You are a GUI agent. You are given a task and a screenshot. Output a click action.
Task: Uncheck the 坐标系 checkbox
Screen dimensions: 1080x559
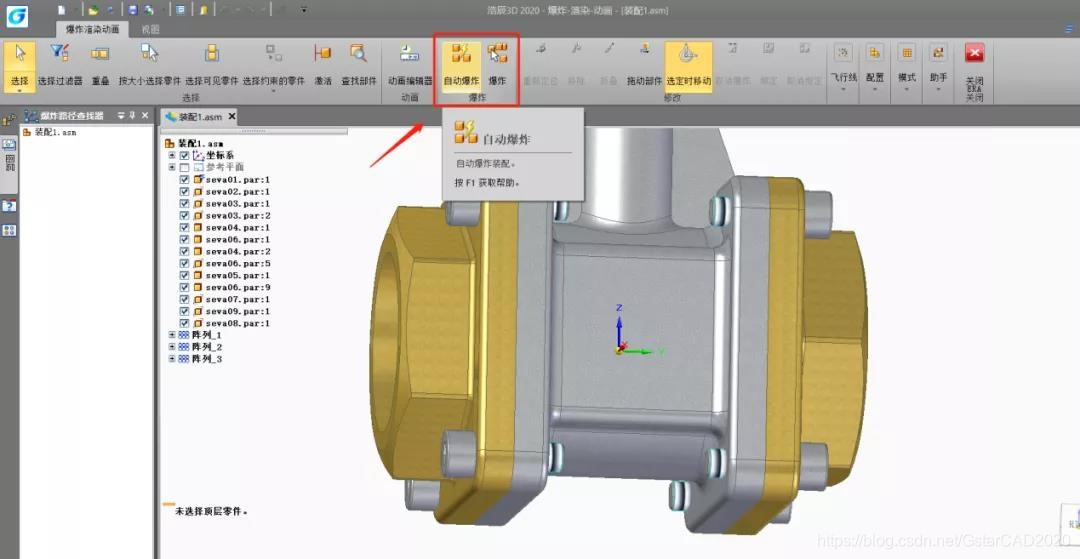tap(184, 156)
